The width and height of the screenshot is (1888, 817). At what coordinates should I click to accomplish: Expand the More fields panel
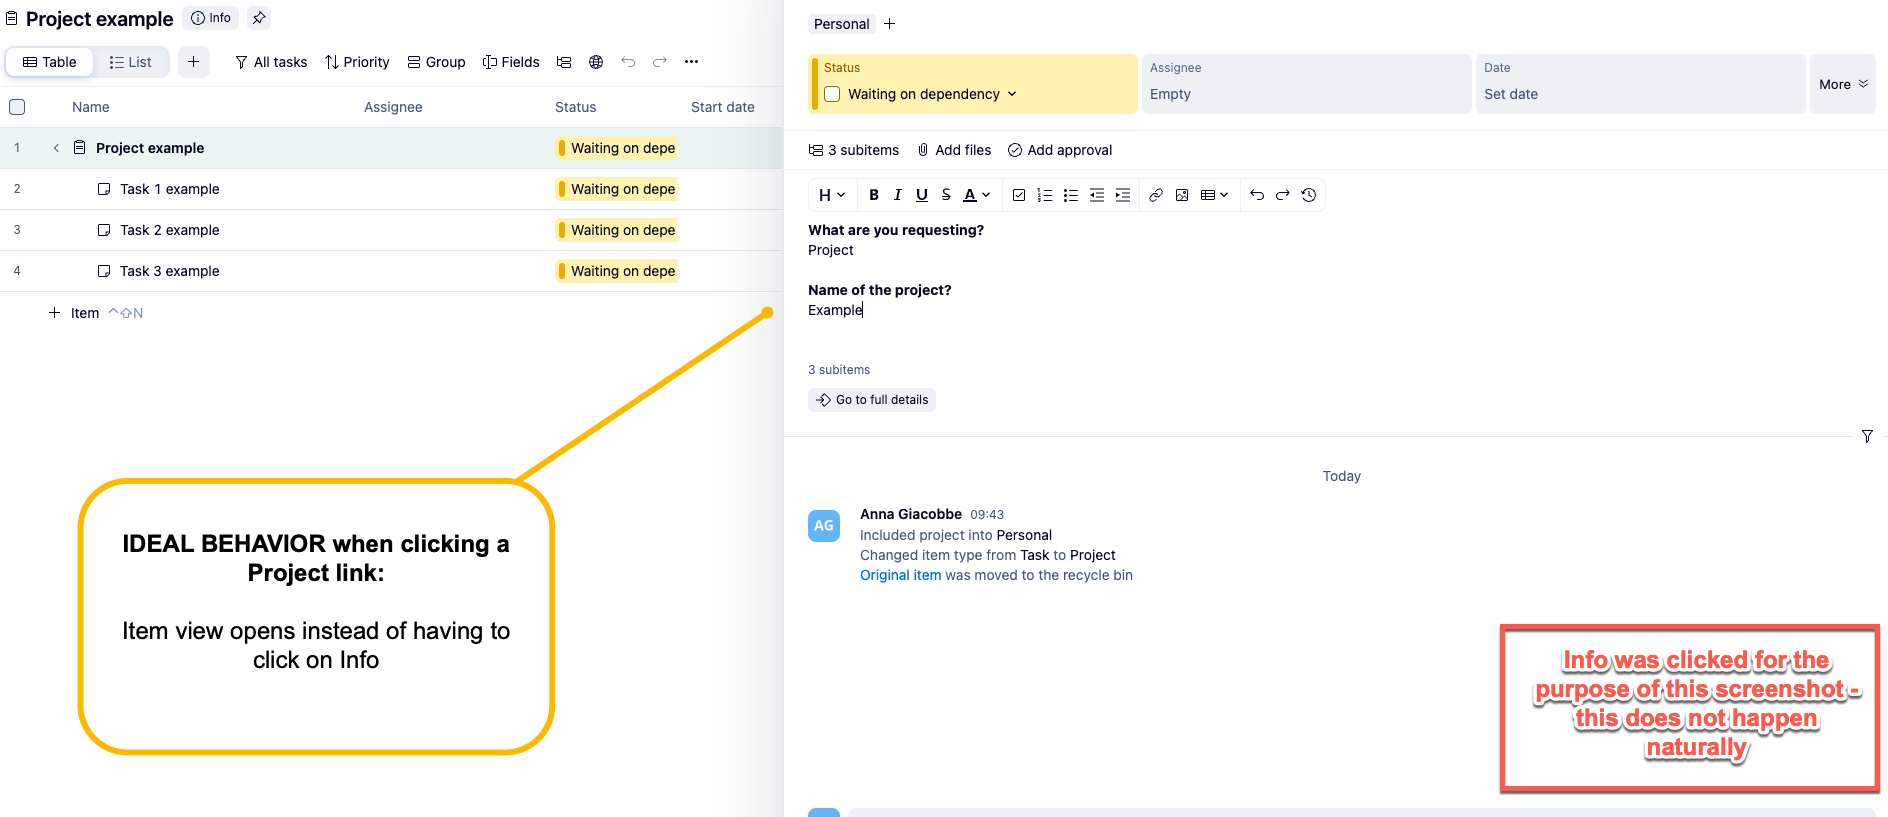[1842, 85]
